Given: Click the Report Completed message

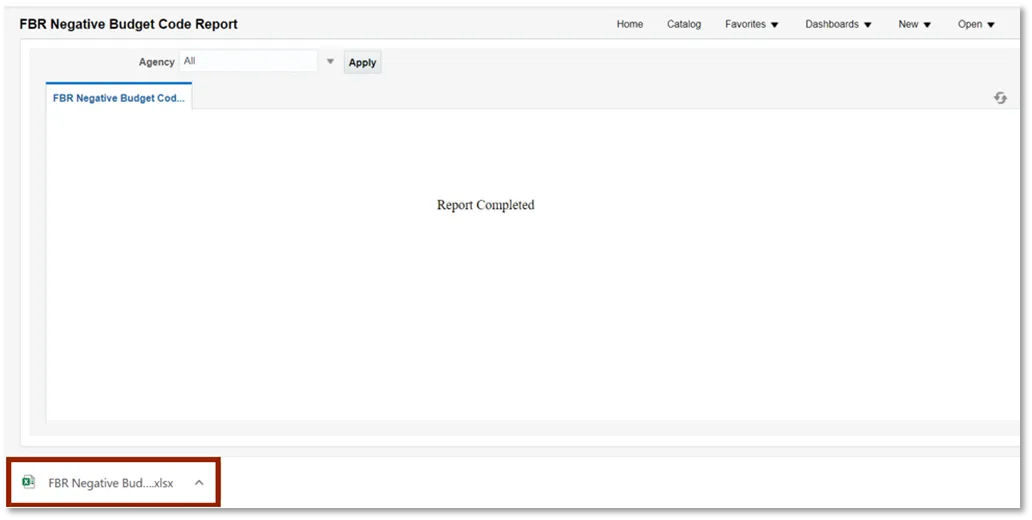Looking at the screenshot, I should (x=486, y=205).
